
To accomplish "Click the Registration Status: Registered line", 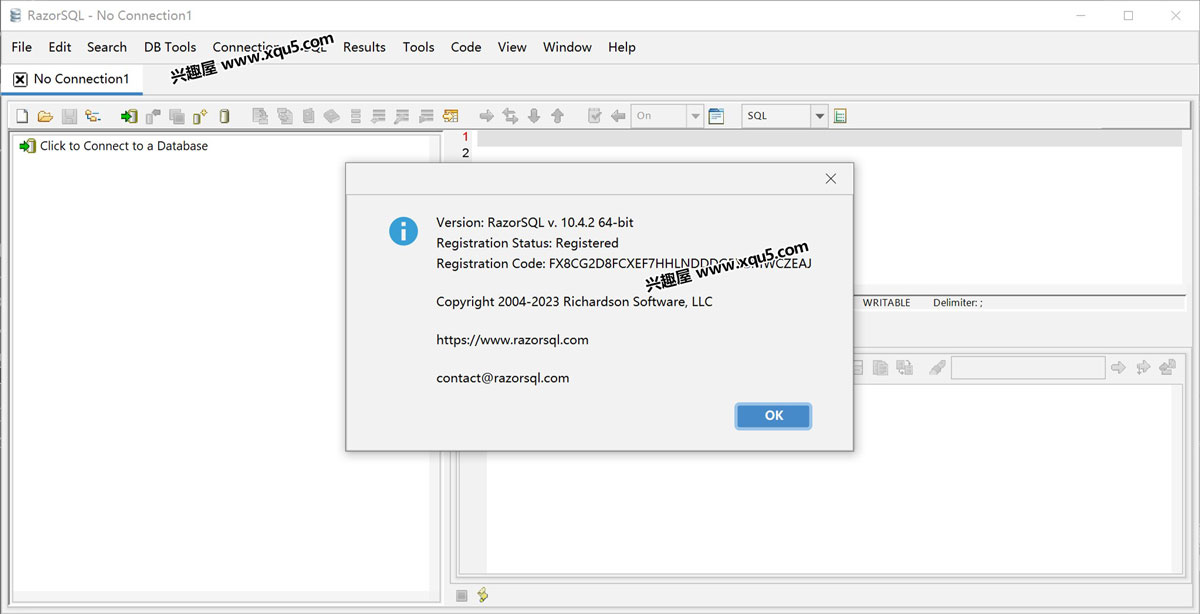I will 527,243.
